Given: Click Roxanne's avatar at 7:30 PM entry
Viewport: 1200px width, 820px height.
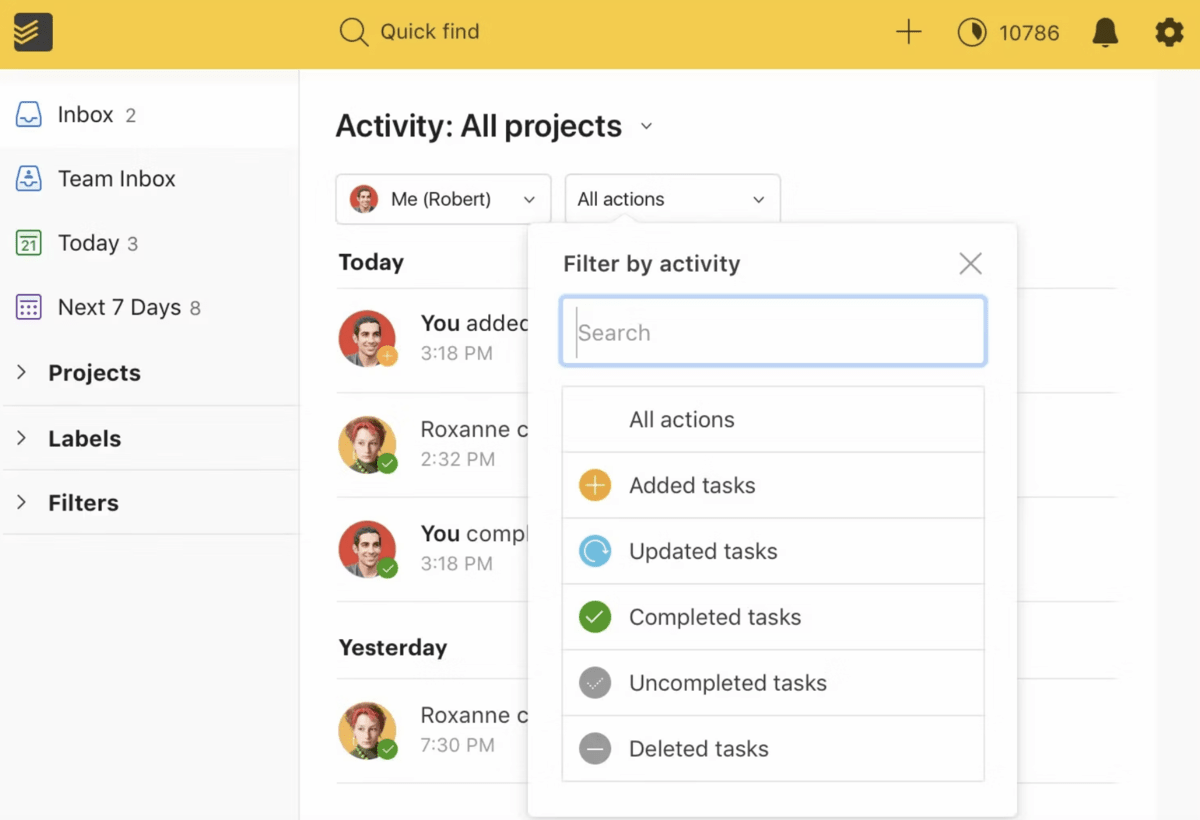Looking at the screenshot, I should (367, 730).
